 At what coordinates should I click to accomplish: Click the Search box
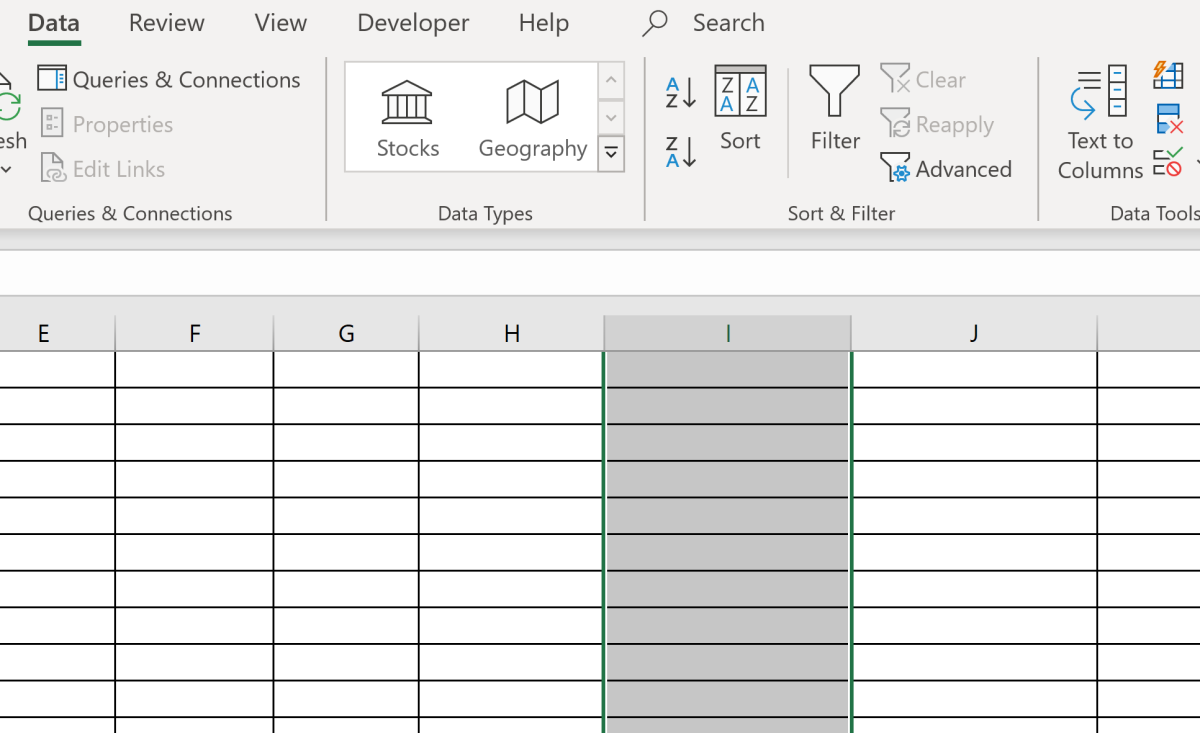click(729, 23)
